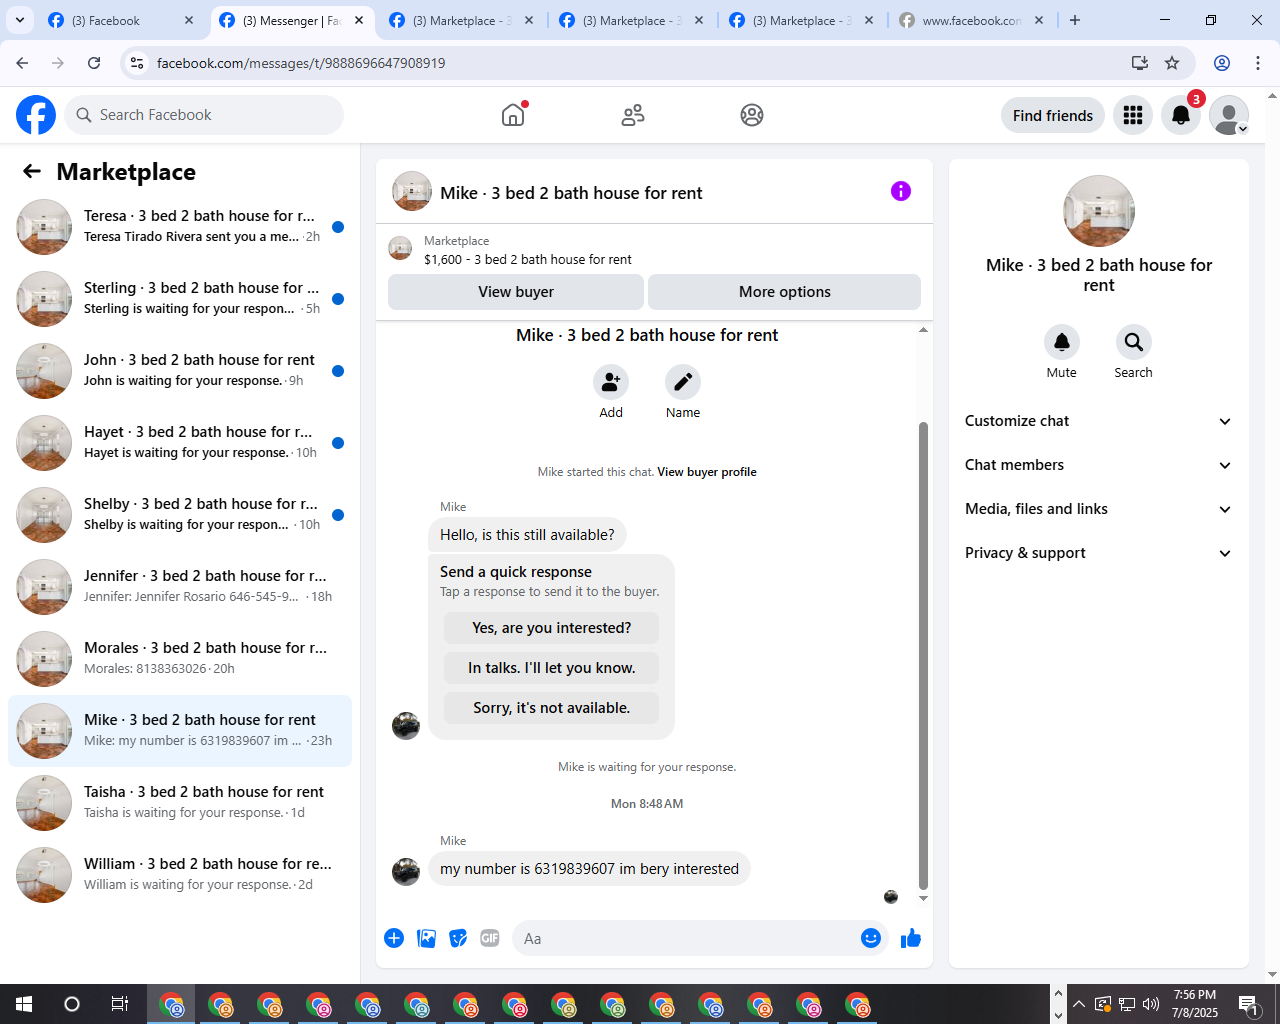This screenshot has height=1024, width=1280.
Task: Go back using the Marketplace back arrow
Action: (32, 171)
